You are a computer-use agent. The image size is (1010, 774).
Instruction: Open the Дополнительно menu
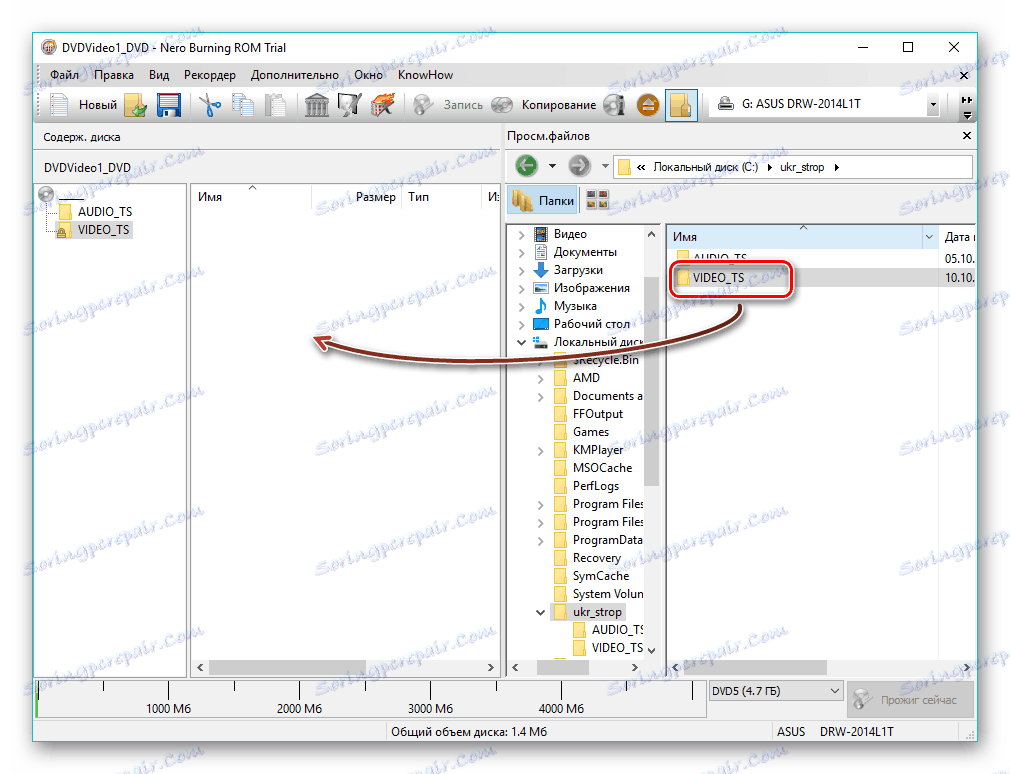click(x=295, y=75)
